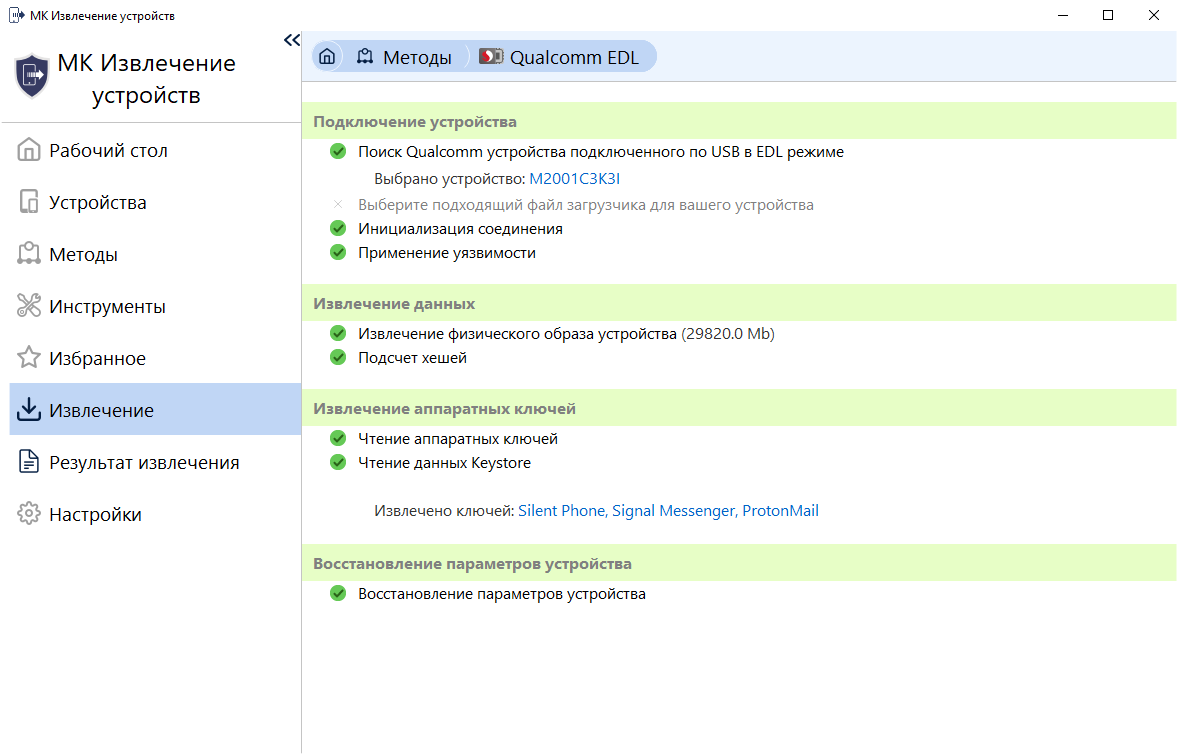Click the Извлечение данных section header
The width and height of the screenshot is (1178, 755).
point(739,303)
